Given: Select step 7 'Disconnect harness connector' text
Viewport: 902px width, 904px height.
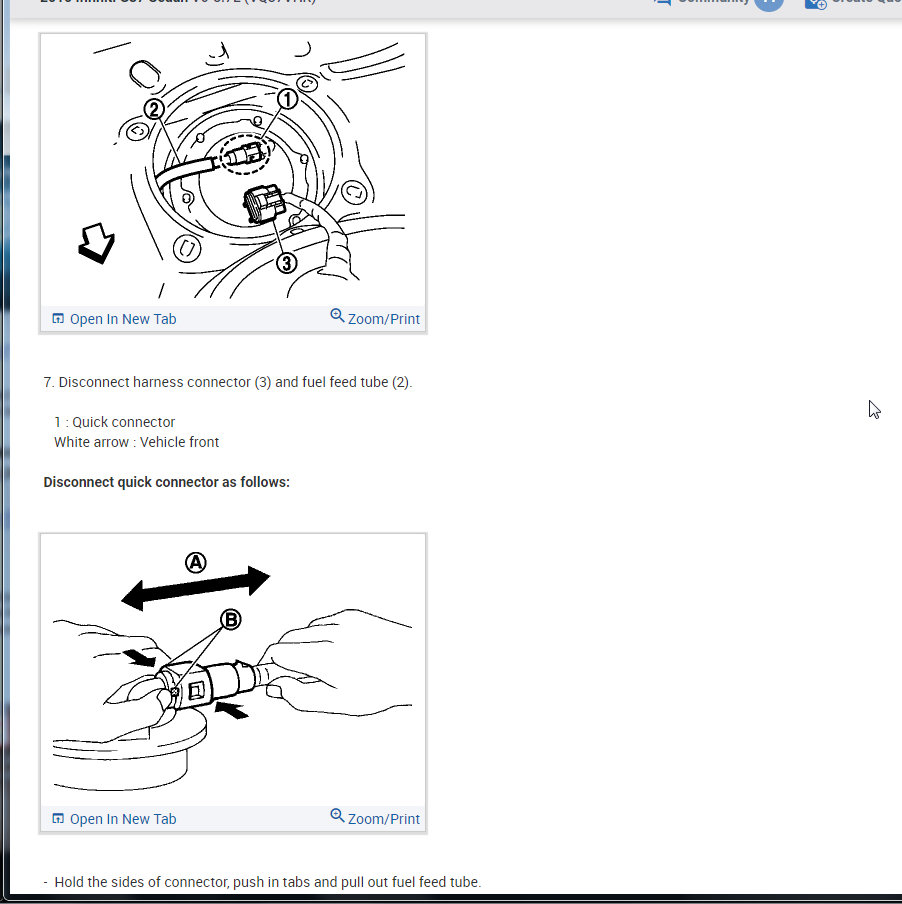Looking at the screenshot, I should tap(228, 382).
